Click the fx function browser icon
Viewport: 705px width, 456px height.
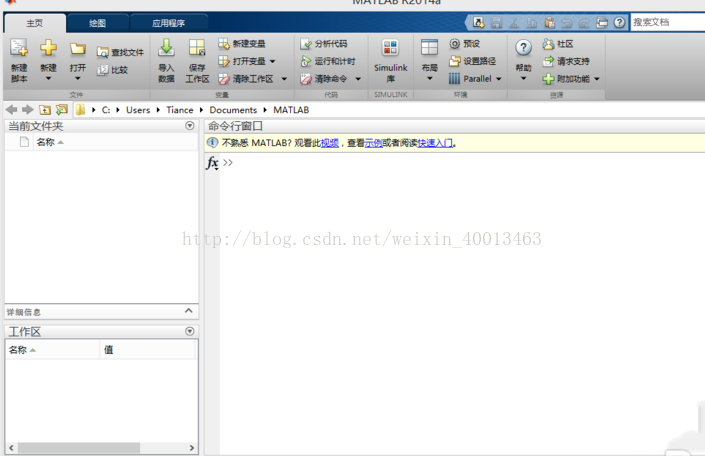coord(212,162)
